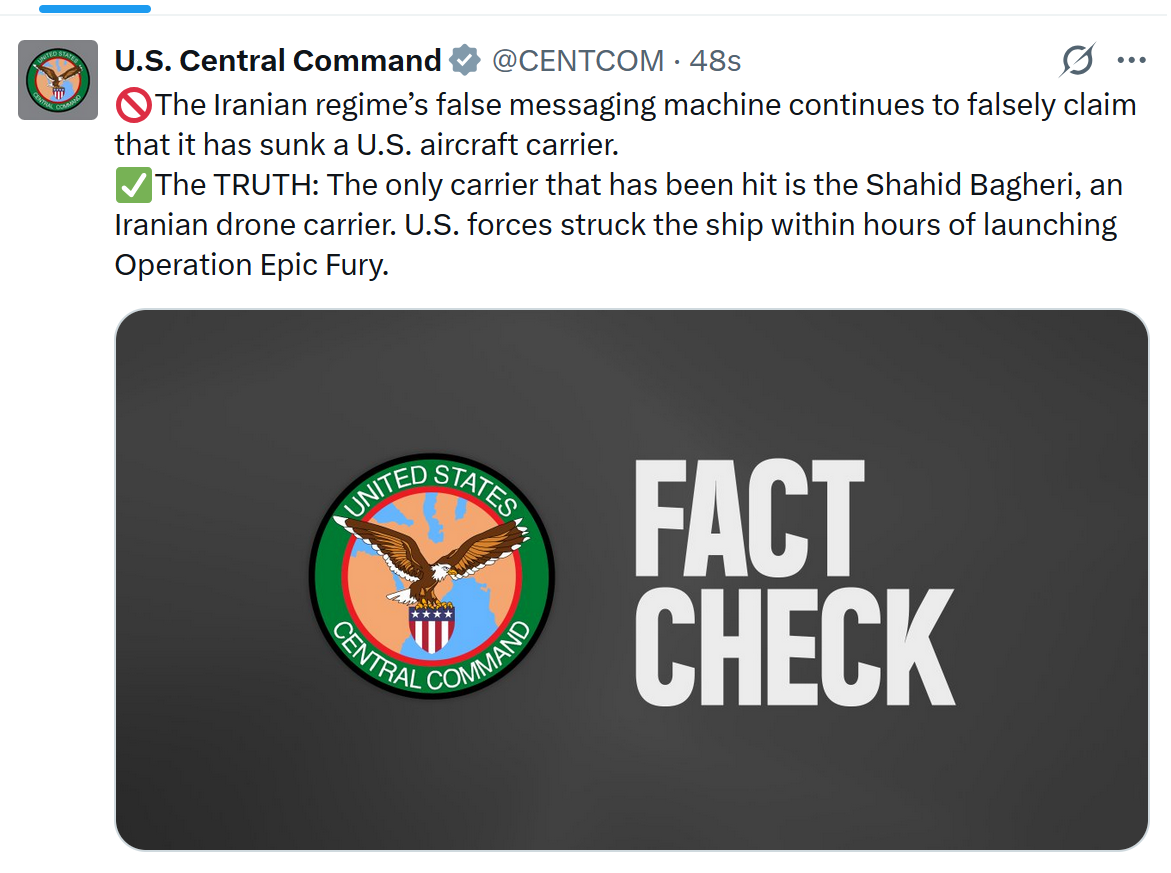Click the large FACT CHECK headline
The image size is (1171, 873).
(794, 583)
